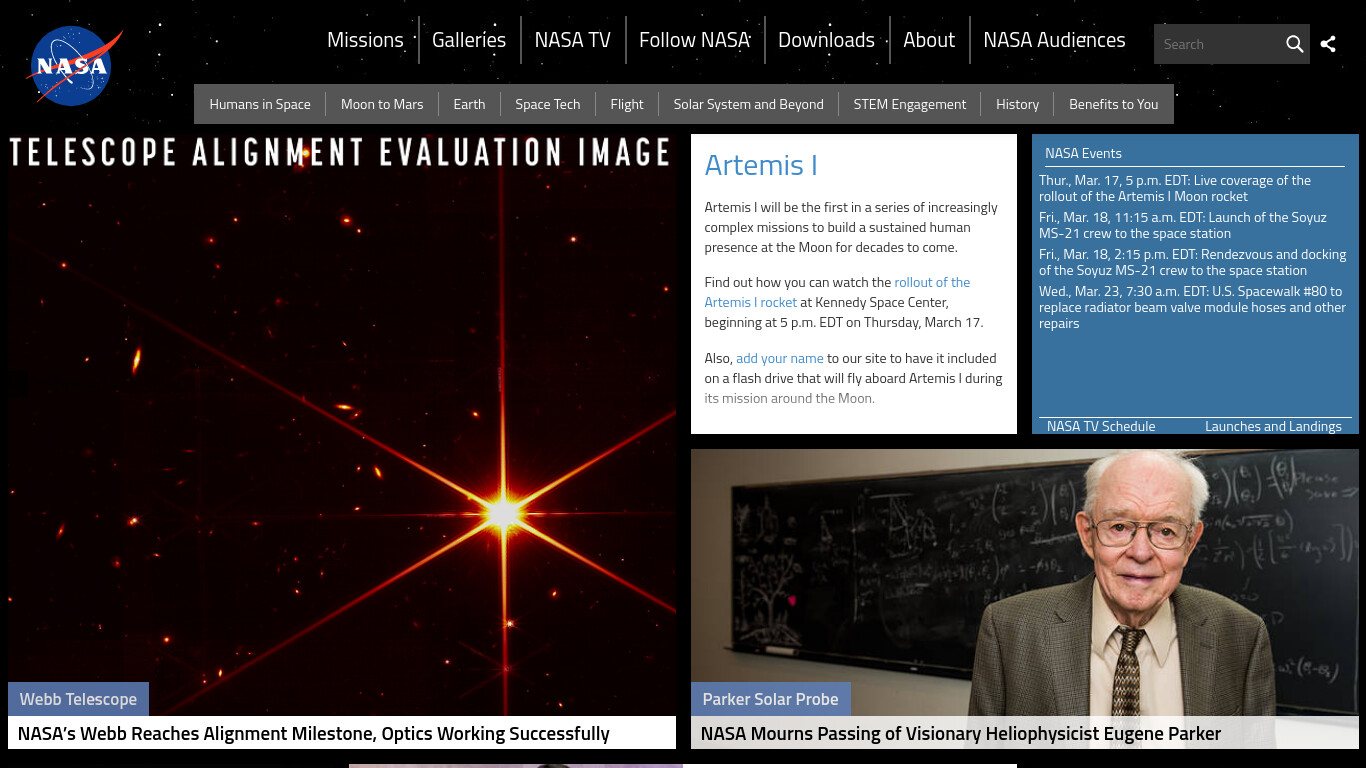Viewport: 1366px width, 768px height.
Task: Open the Missions menu
Action: (x=365, y=40)
